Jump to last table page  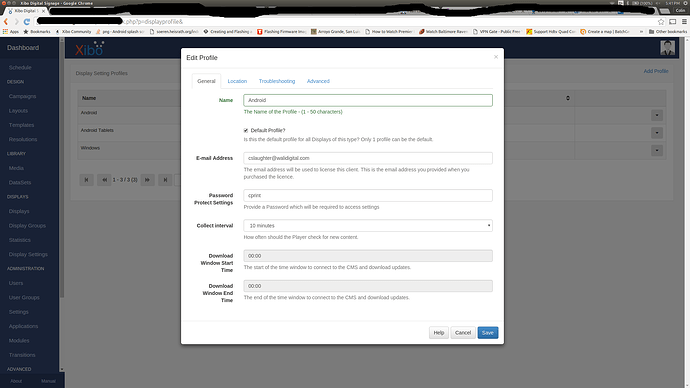[x=165, y=179]
